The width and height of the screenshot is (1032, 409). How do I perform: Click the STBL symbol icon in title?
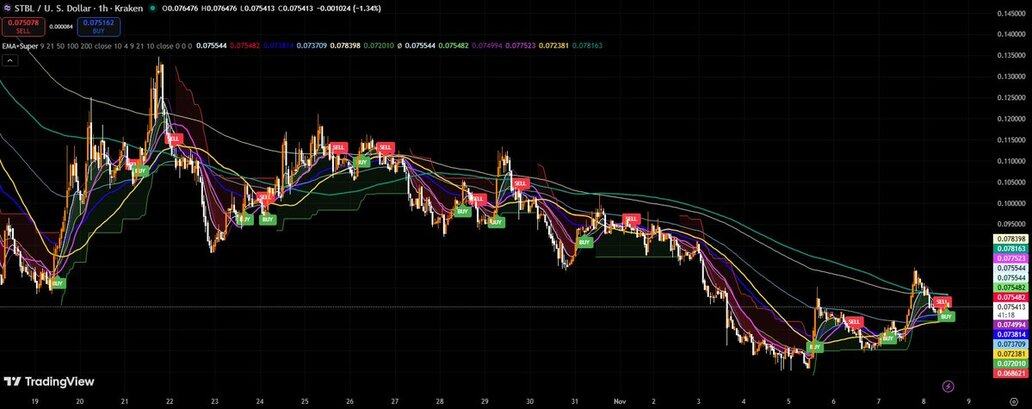(x=5, y=7)
